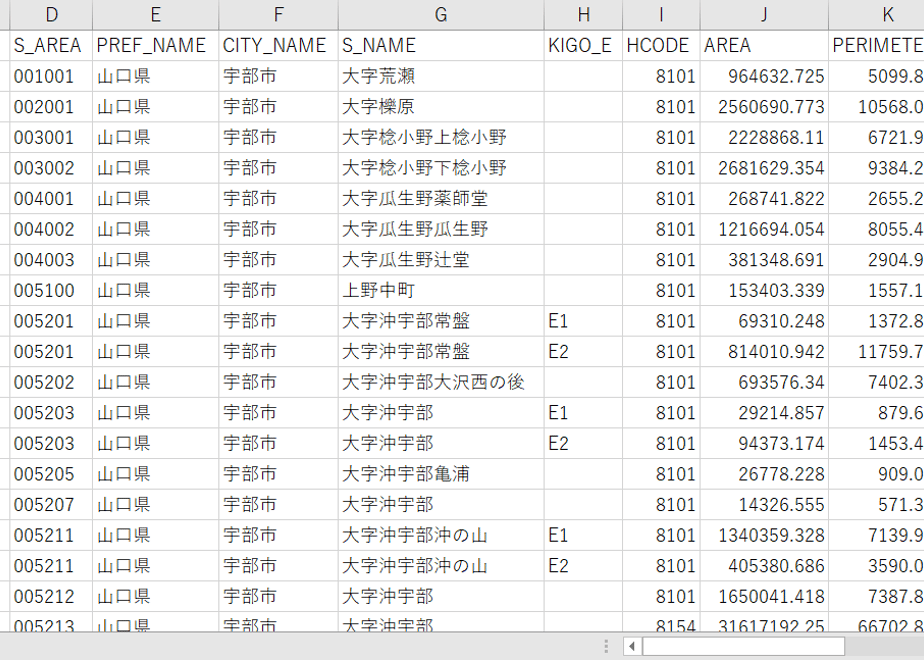Click the sheet tab splitter dots handle
This screenshot has width=924, height=660.
[x=606, y=646]
